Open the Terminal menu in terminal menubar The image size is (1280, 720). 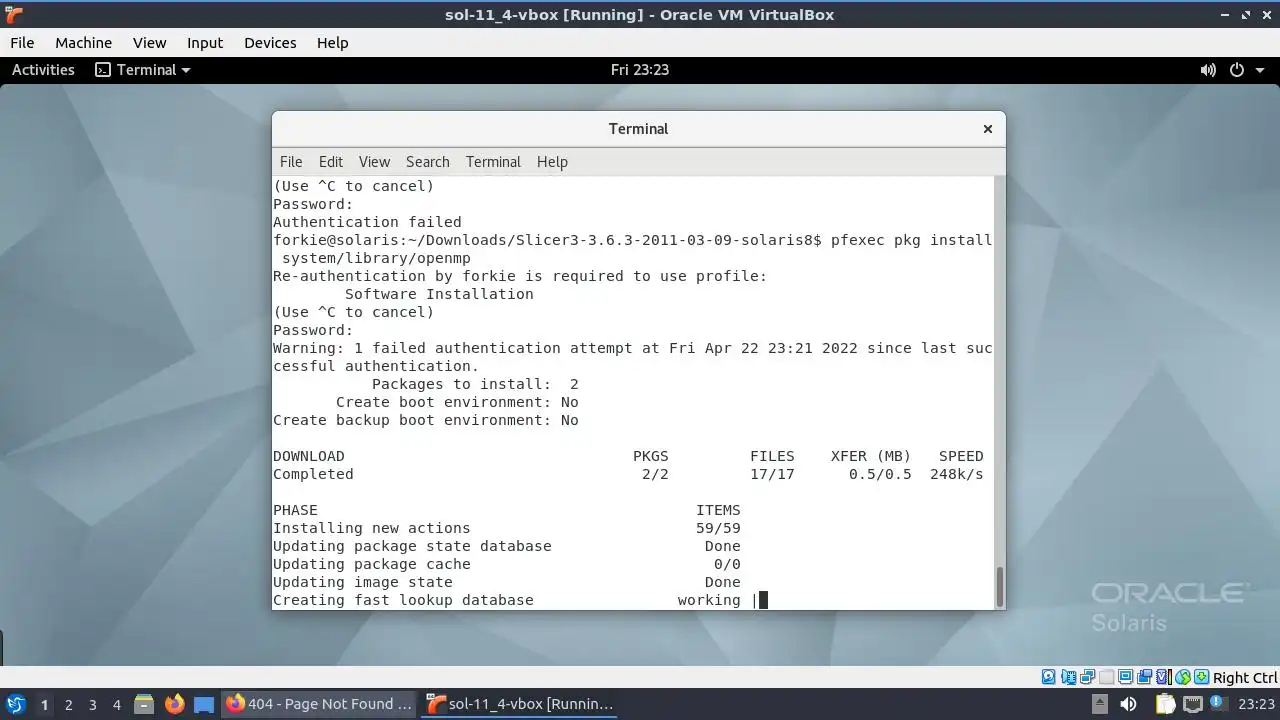(493, 162)
